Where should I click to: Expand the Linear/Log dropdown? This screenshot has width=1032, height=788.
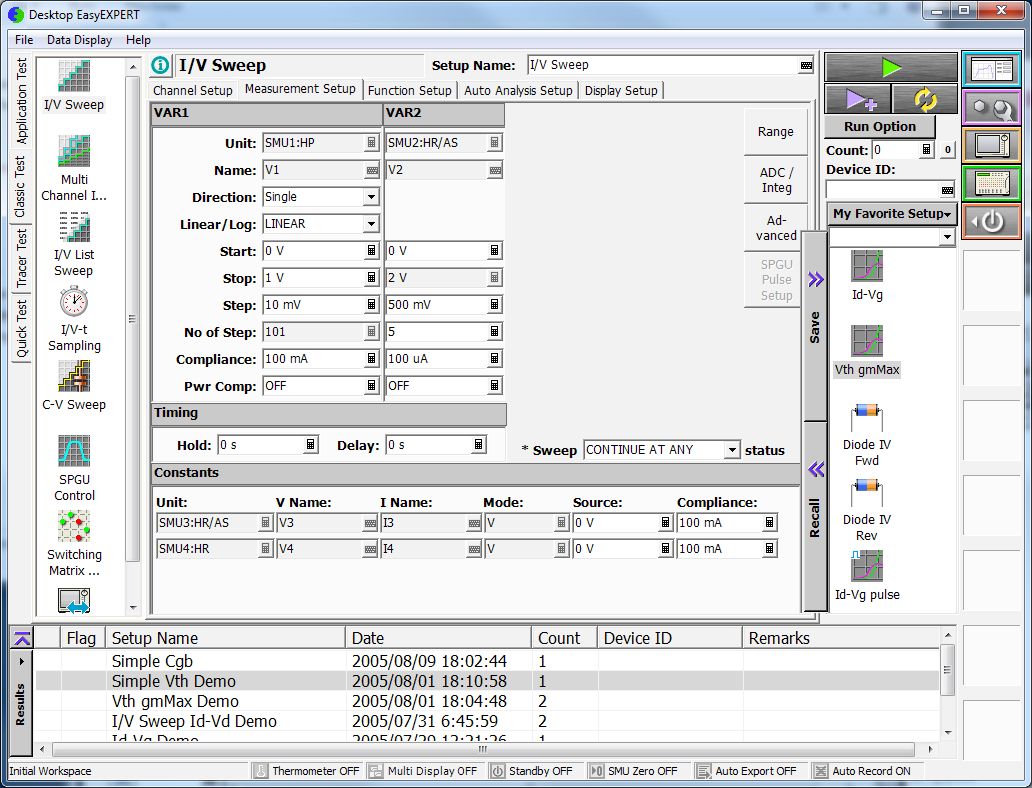click(x=371, y=224)
